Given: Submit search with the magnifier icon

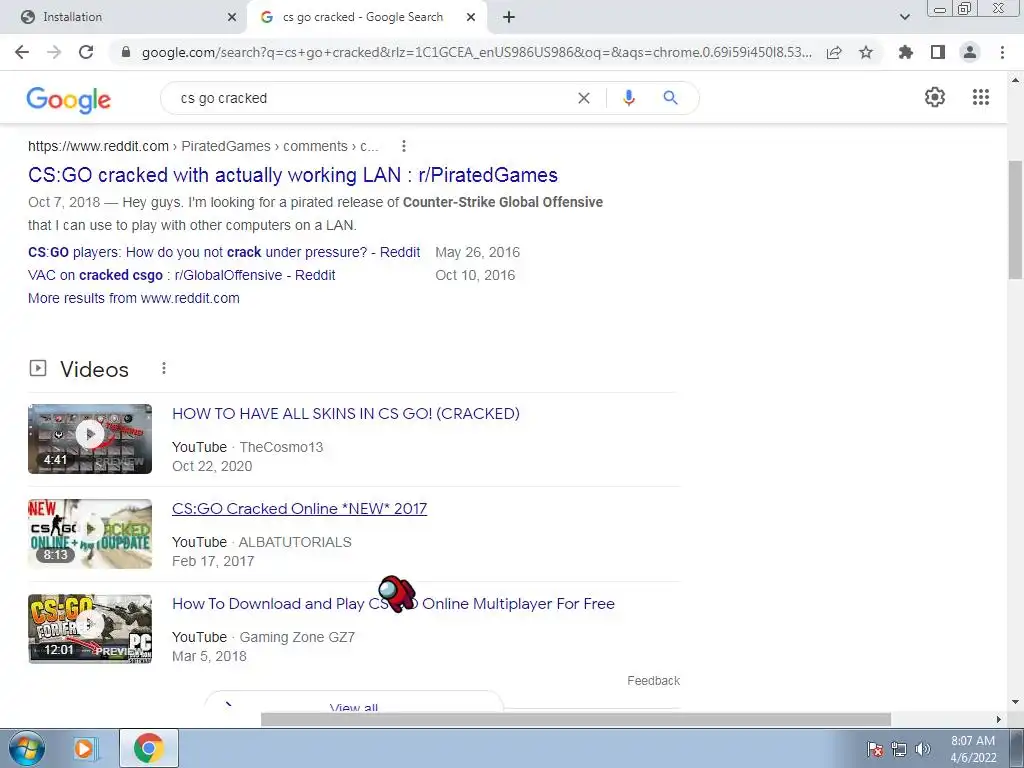Looking at the screenshot, I should click(x=671, y=98).
